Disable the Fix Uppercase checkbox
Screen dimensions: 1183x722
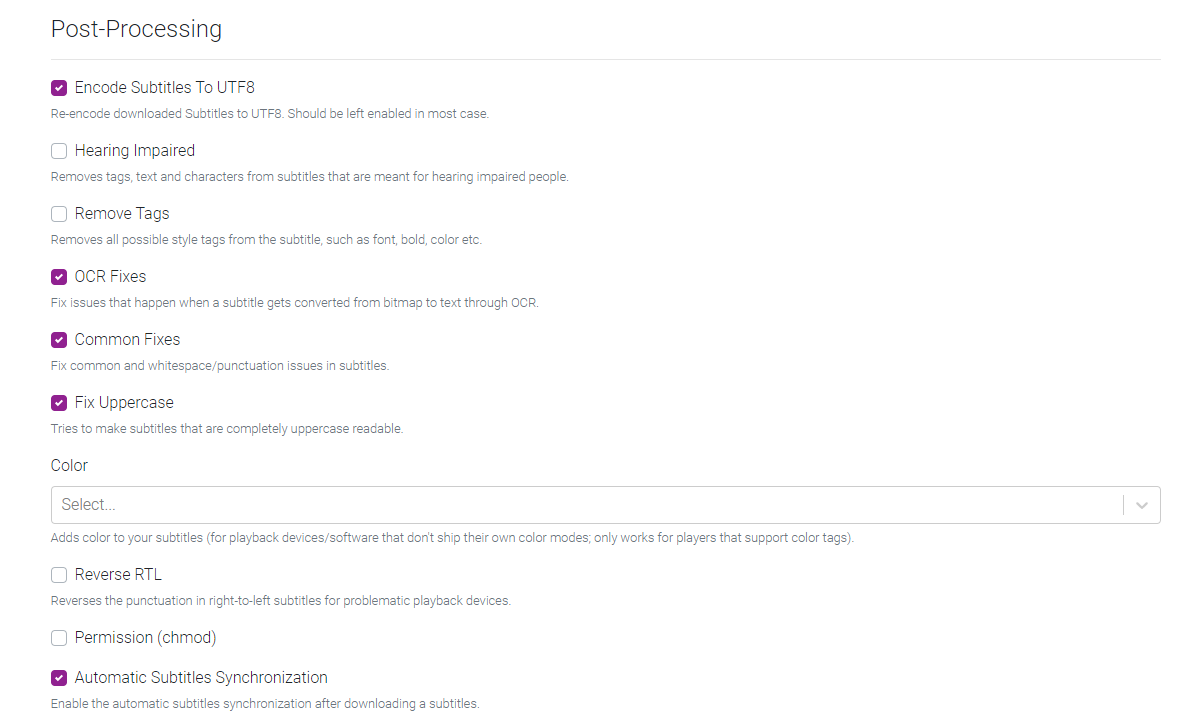pos(58,402)
